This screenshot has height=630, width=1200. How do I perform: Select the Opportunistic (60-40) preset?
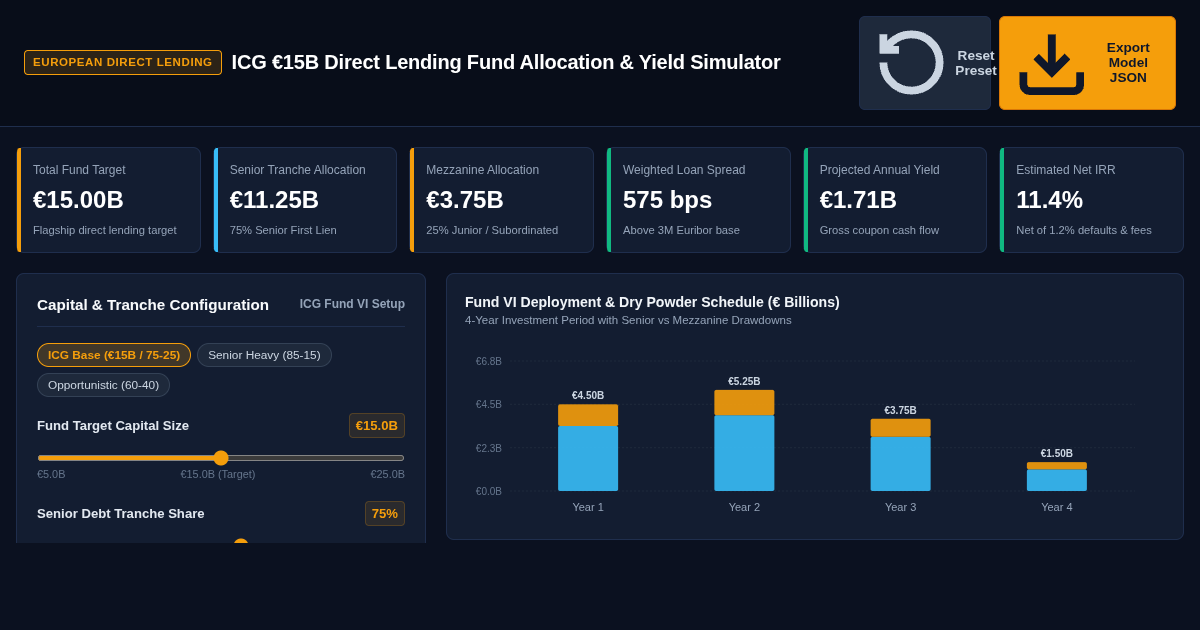point(103,385)
